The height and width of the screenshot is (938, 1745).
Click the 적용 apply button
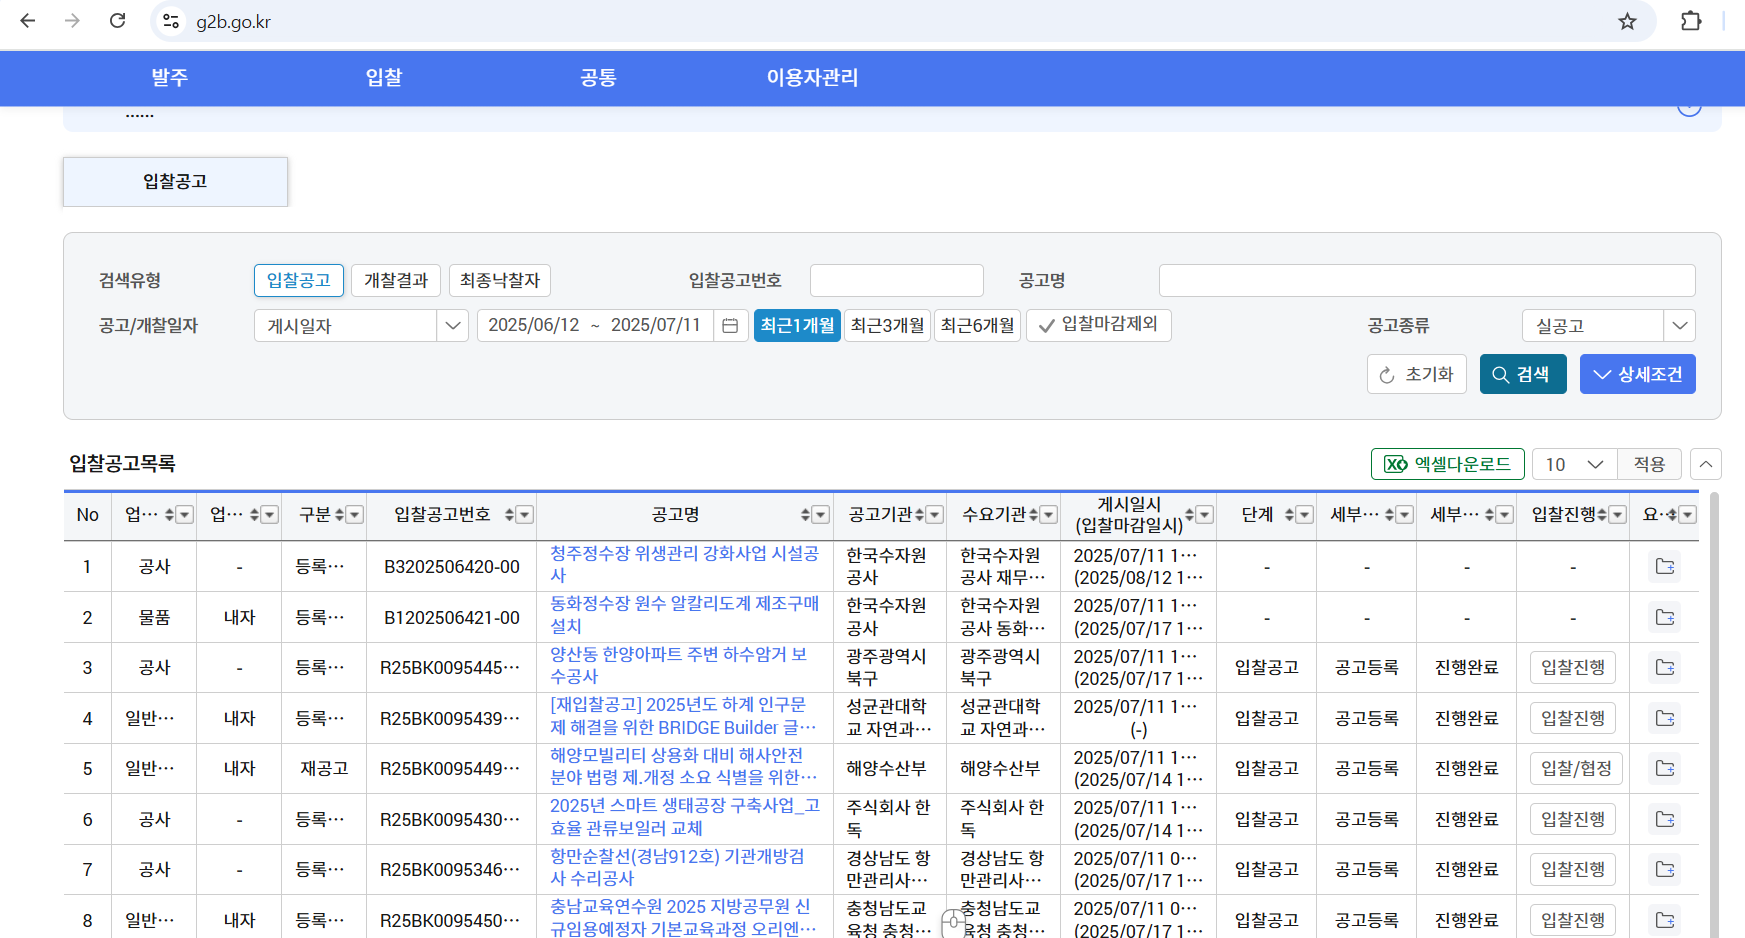(x=1650, y=464)
